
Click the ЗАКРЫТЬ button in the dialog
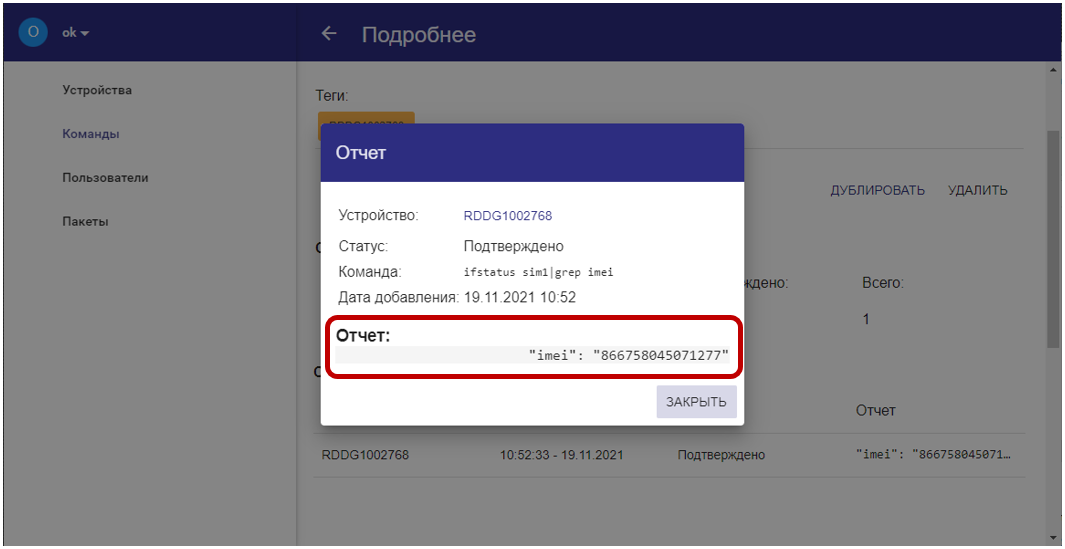pyautogui.click(x=696, y=402)
